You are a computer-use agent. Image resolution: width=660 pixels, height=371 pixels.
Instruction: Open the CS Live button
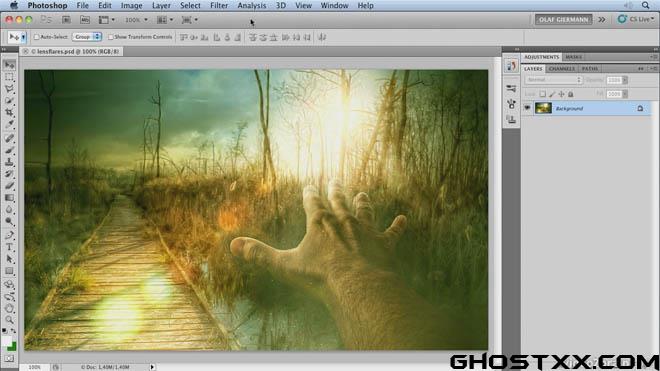coord(636,19)
